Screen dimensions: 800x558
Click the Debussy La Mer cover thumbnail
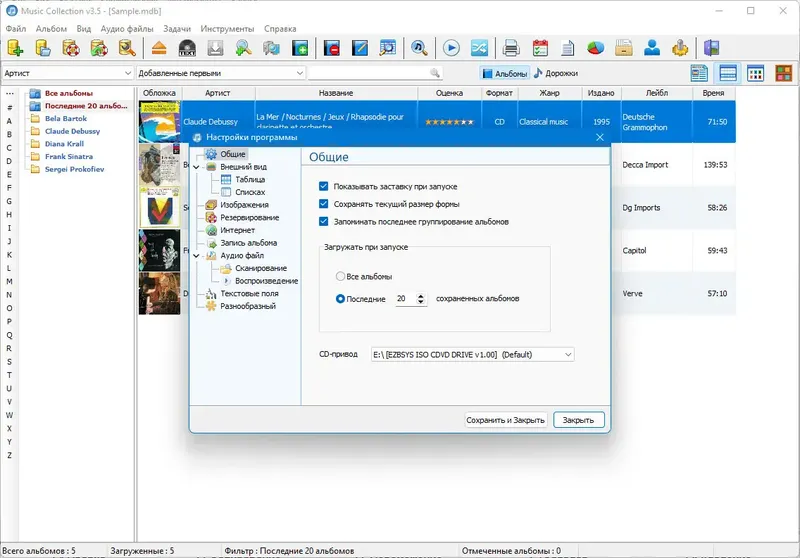[x=160, y=121]
